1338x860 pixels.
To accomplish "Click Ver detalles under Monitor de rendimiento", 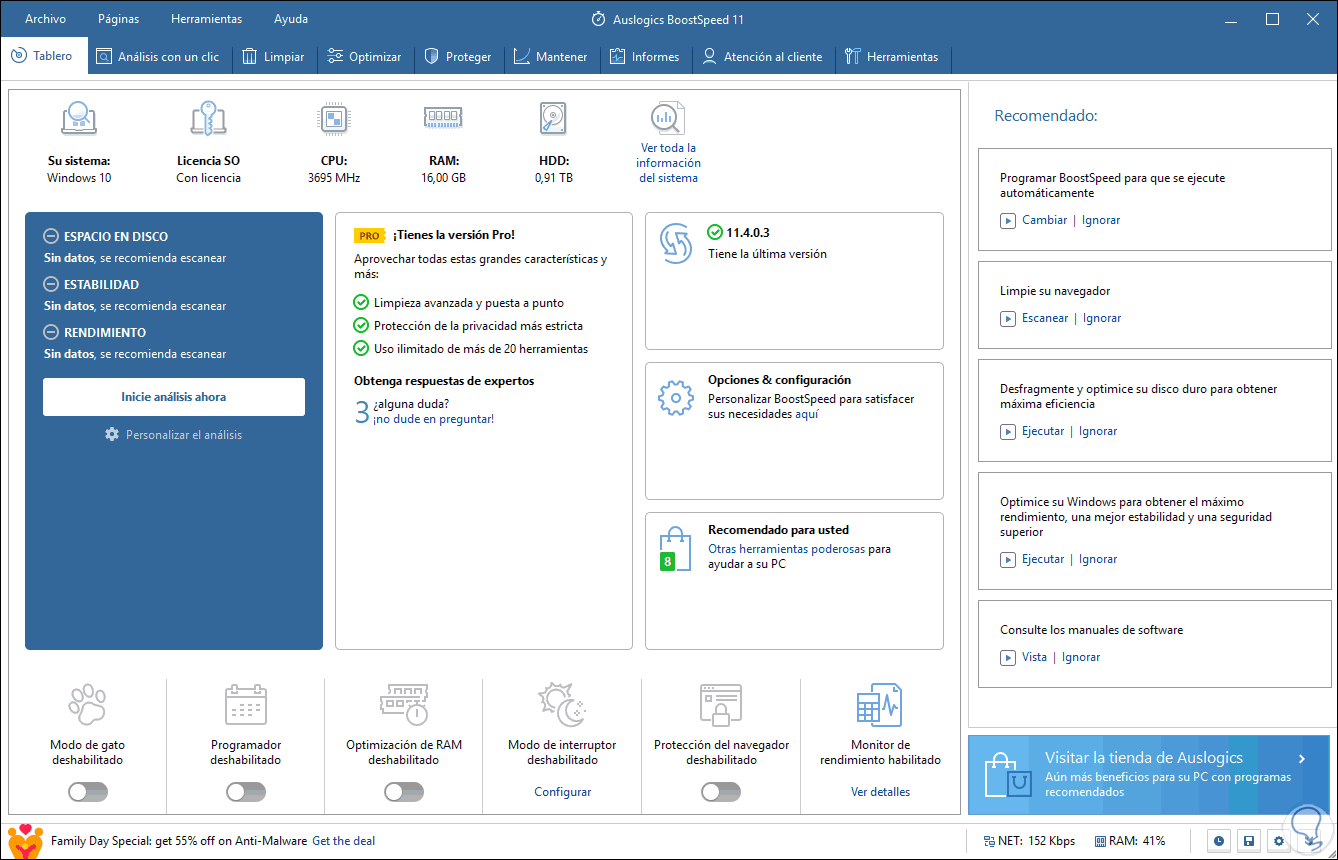I will coord(880,792).
